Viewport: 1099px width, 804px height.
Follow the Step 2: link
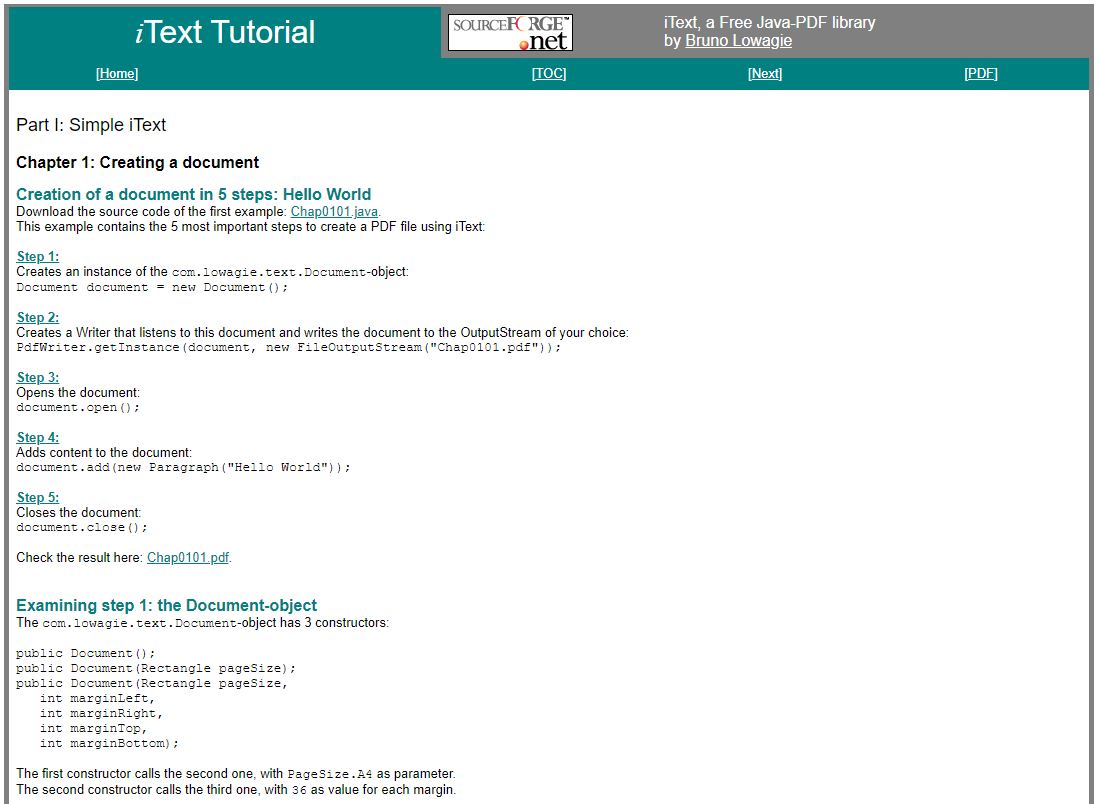(x=38, y=318)
